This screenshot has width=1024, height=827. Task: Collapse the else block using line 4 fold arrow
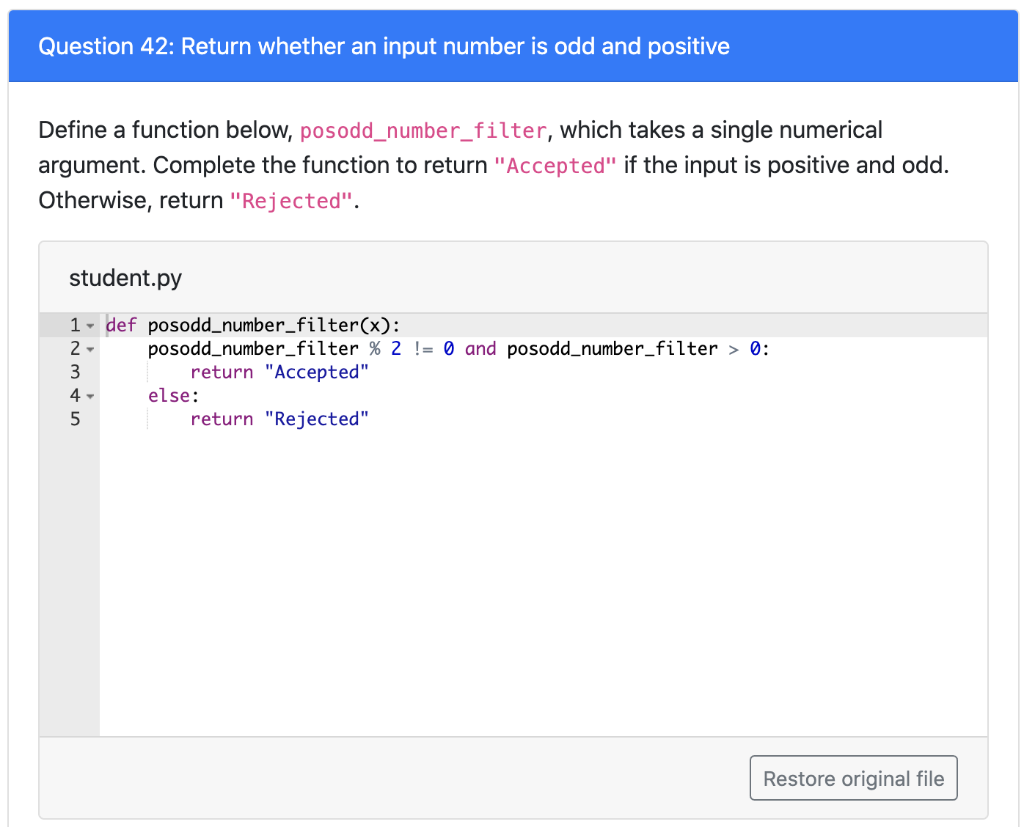tap(88, 395)
